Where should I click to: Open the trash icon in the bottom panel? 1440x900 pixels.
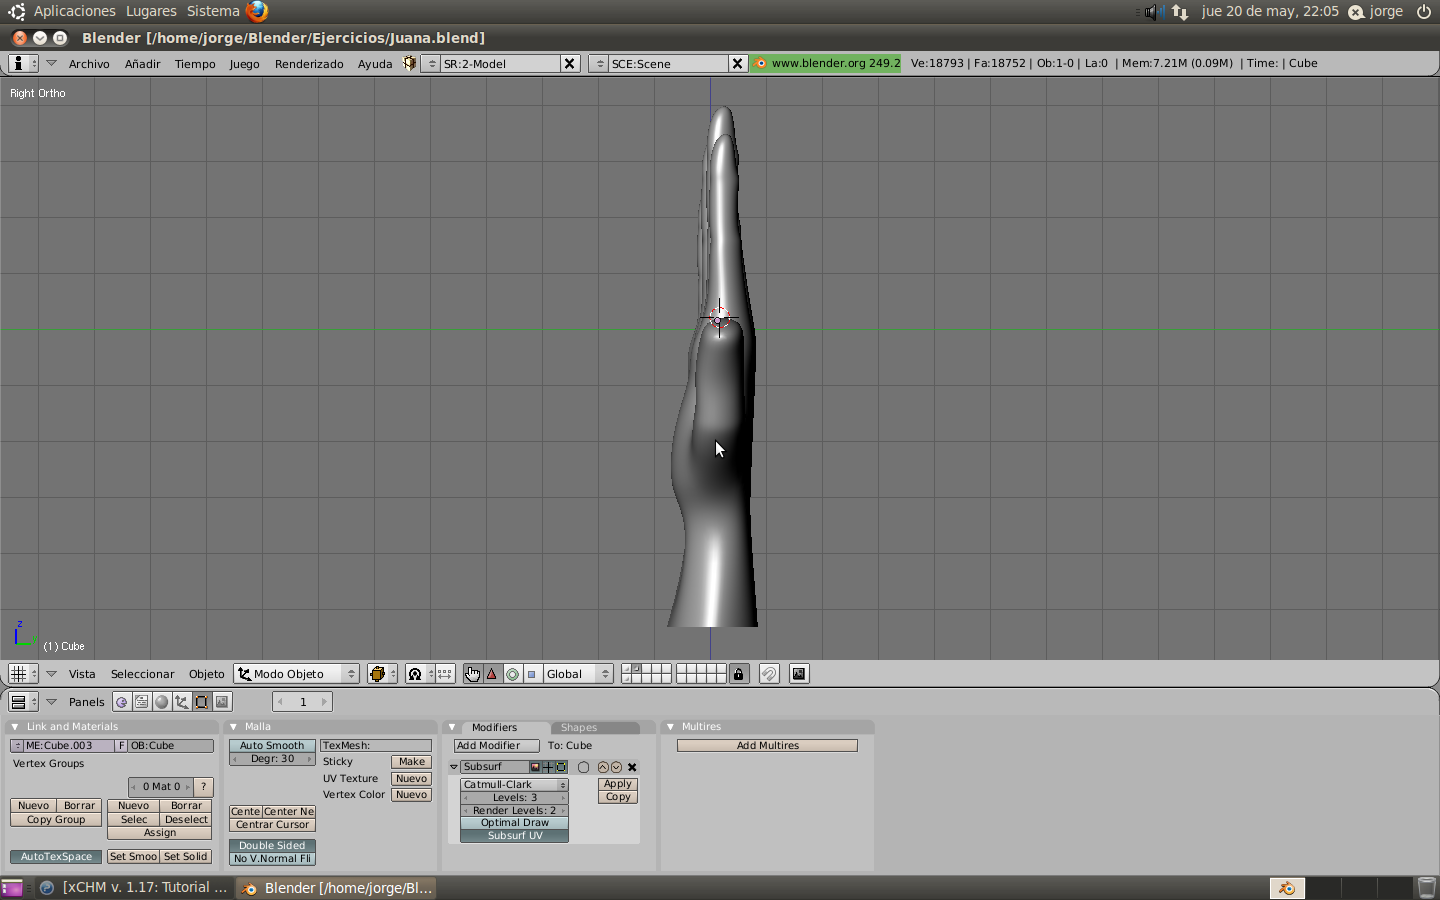tap(1427, 887)
